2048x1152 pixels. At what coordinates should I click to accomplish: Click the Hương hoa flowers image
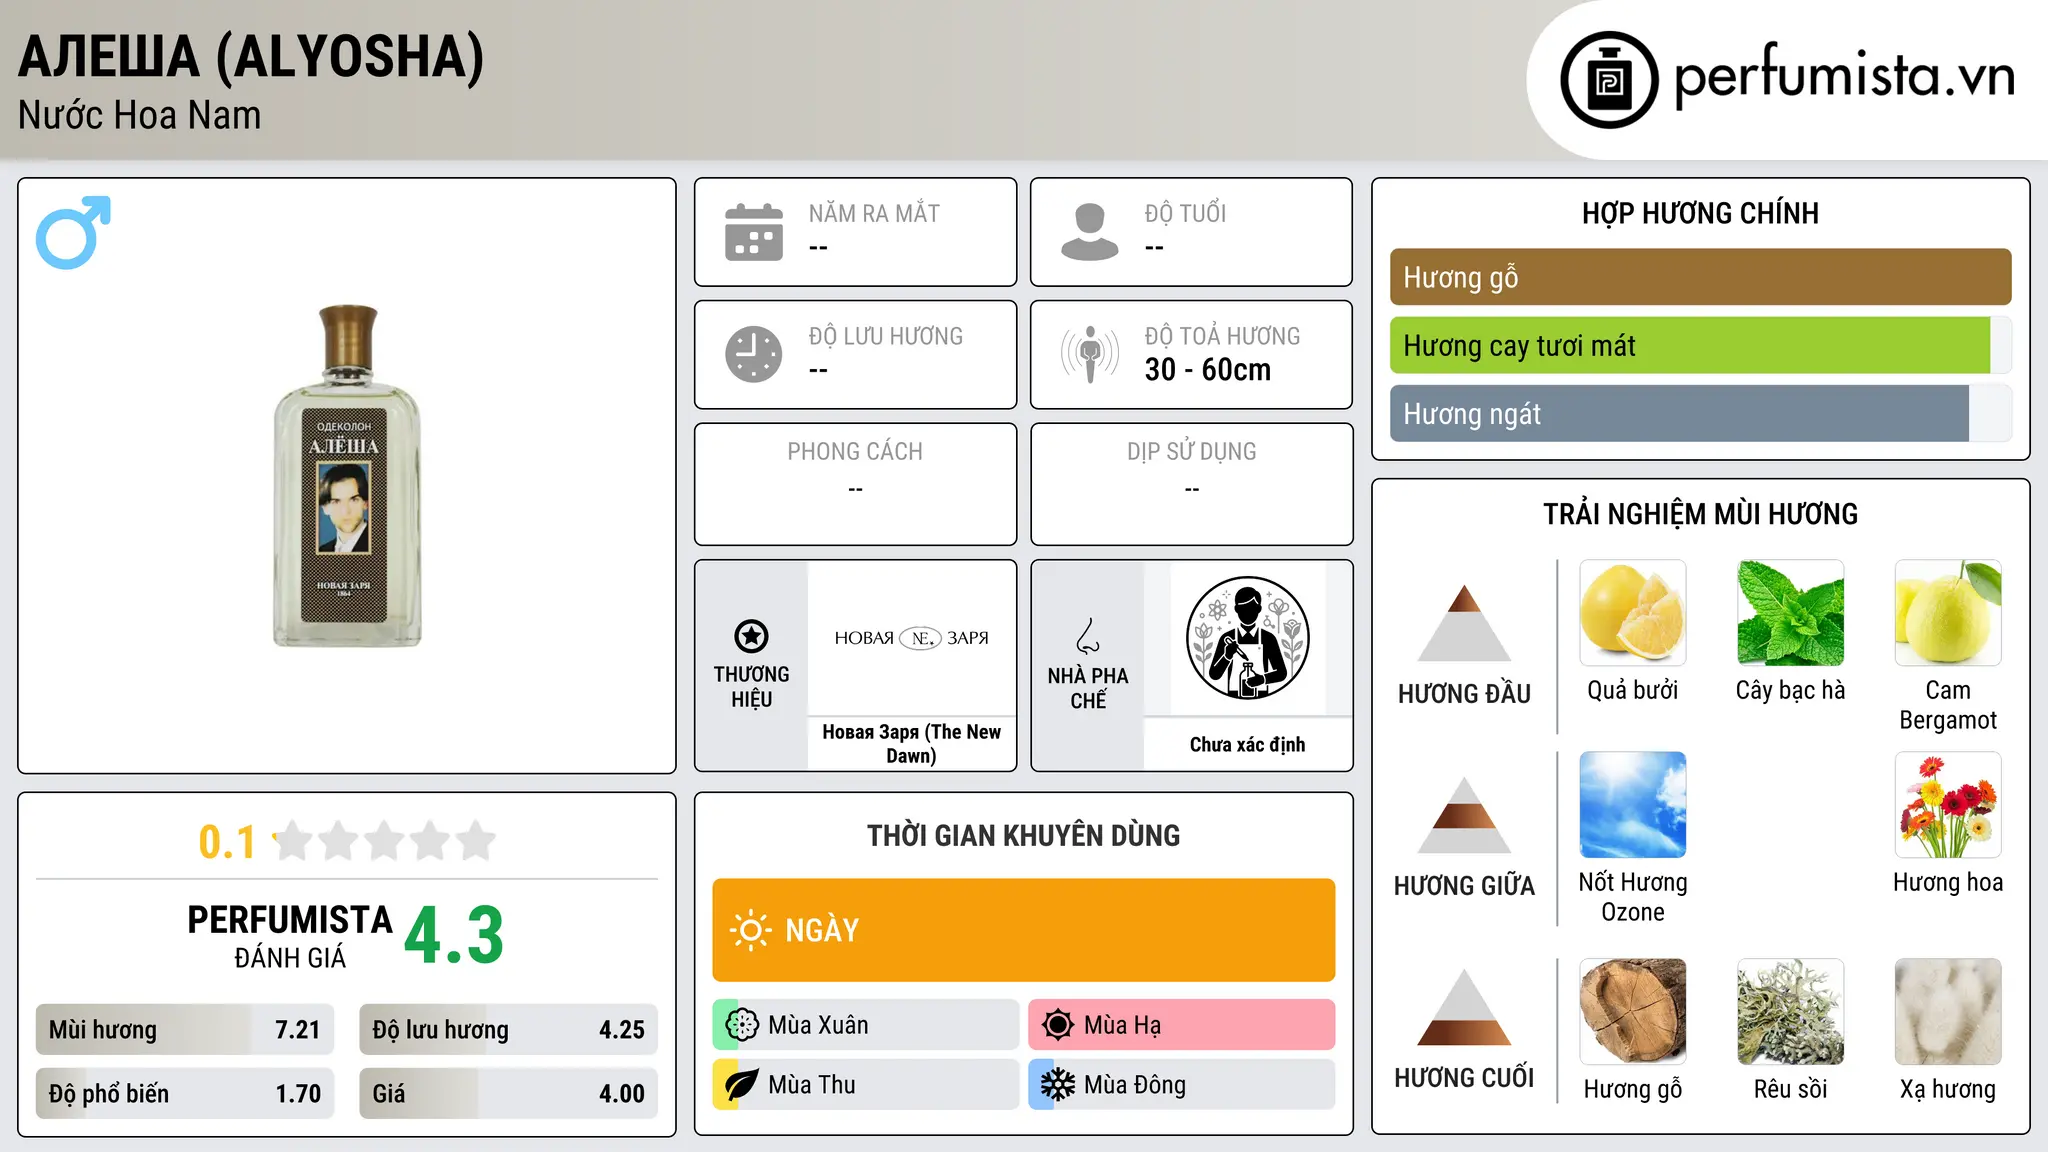click(1948, 805)
